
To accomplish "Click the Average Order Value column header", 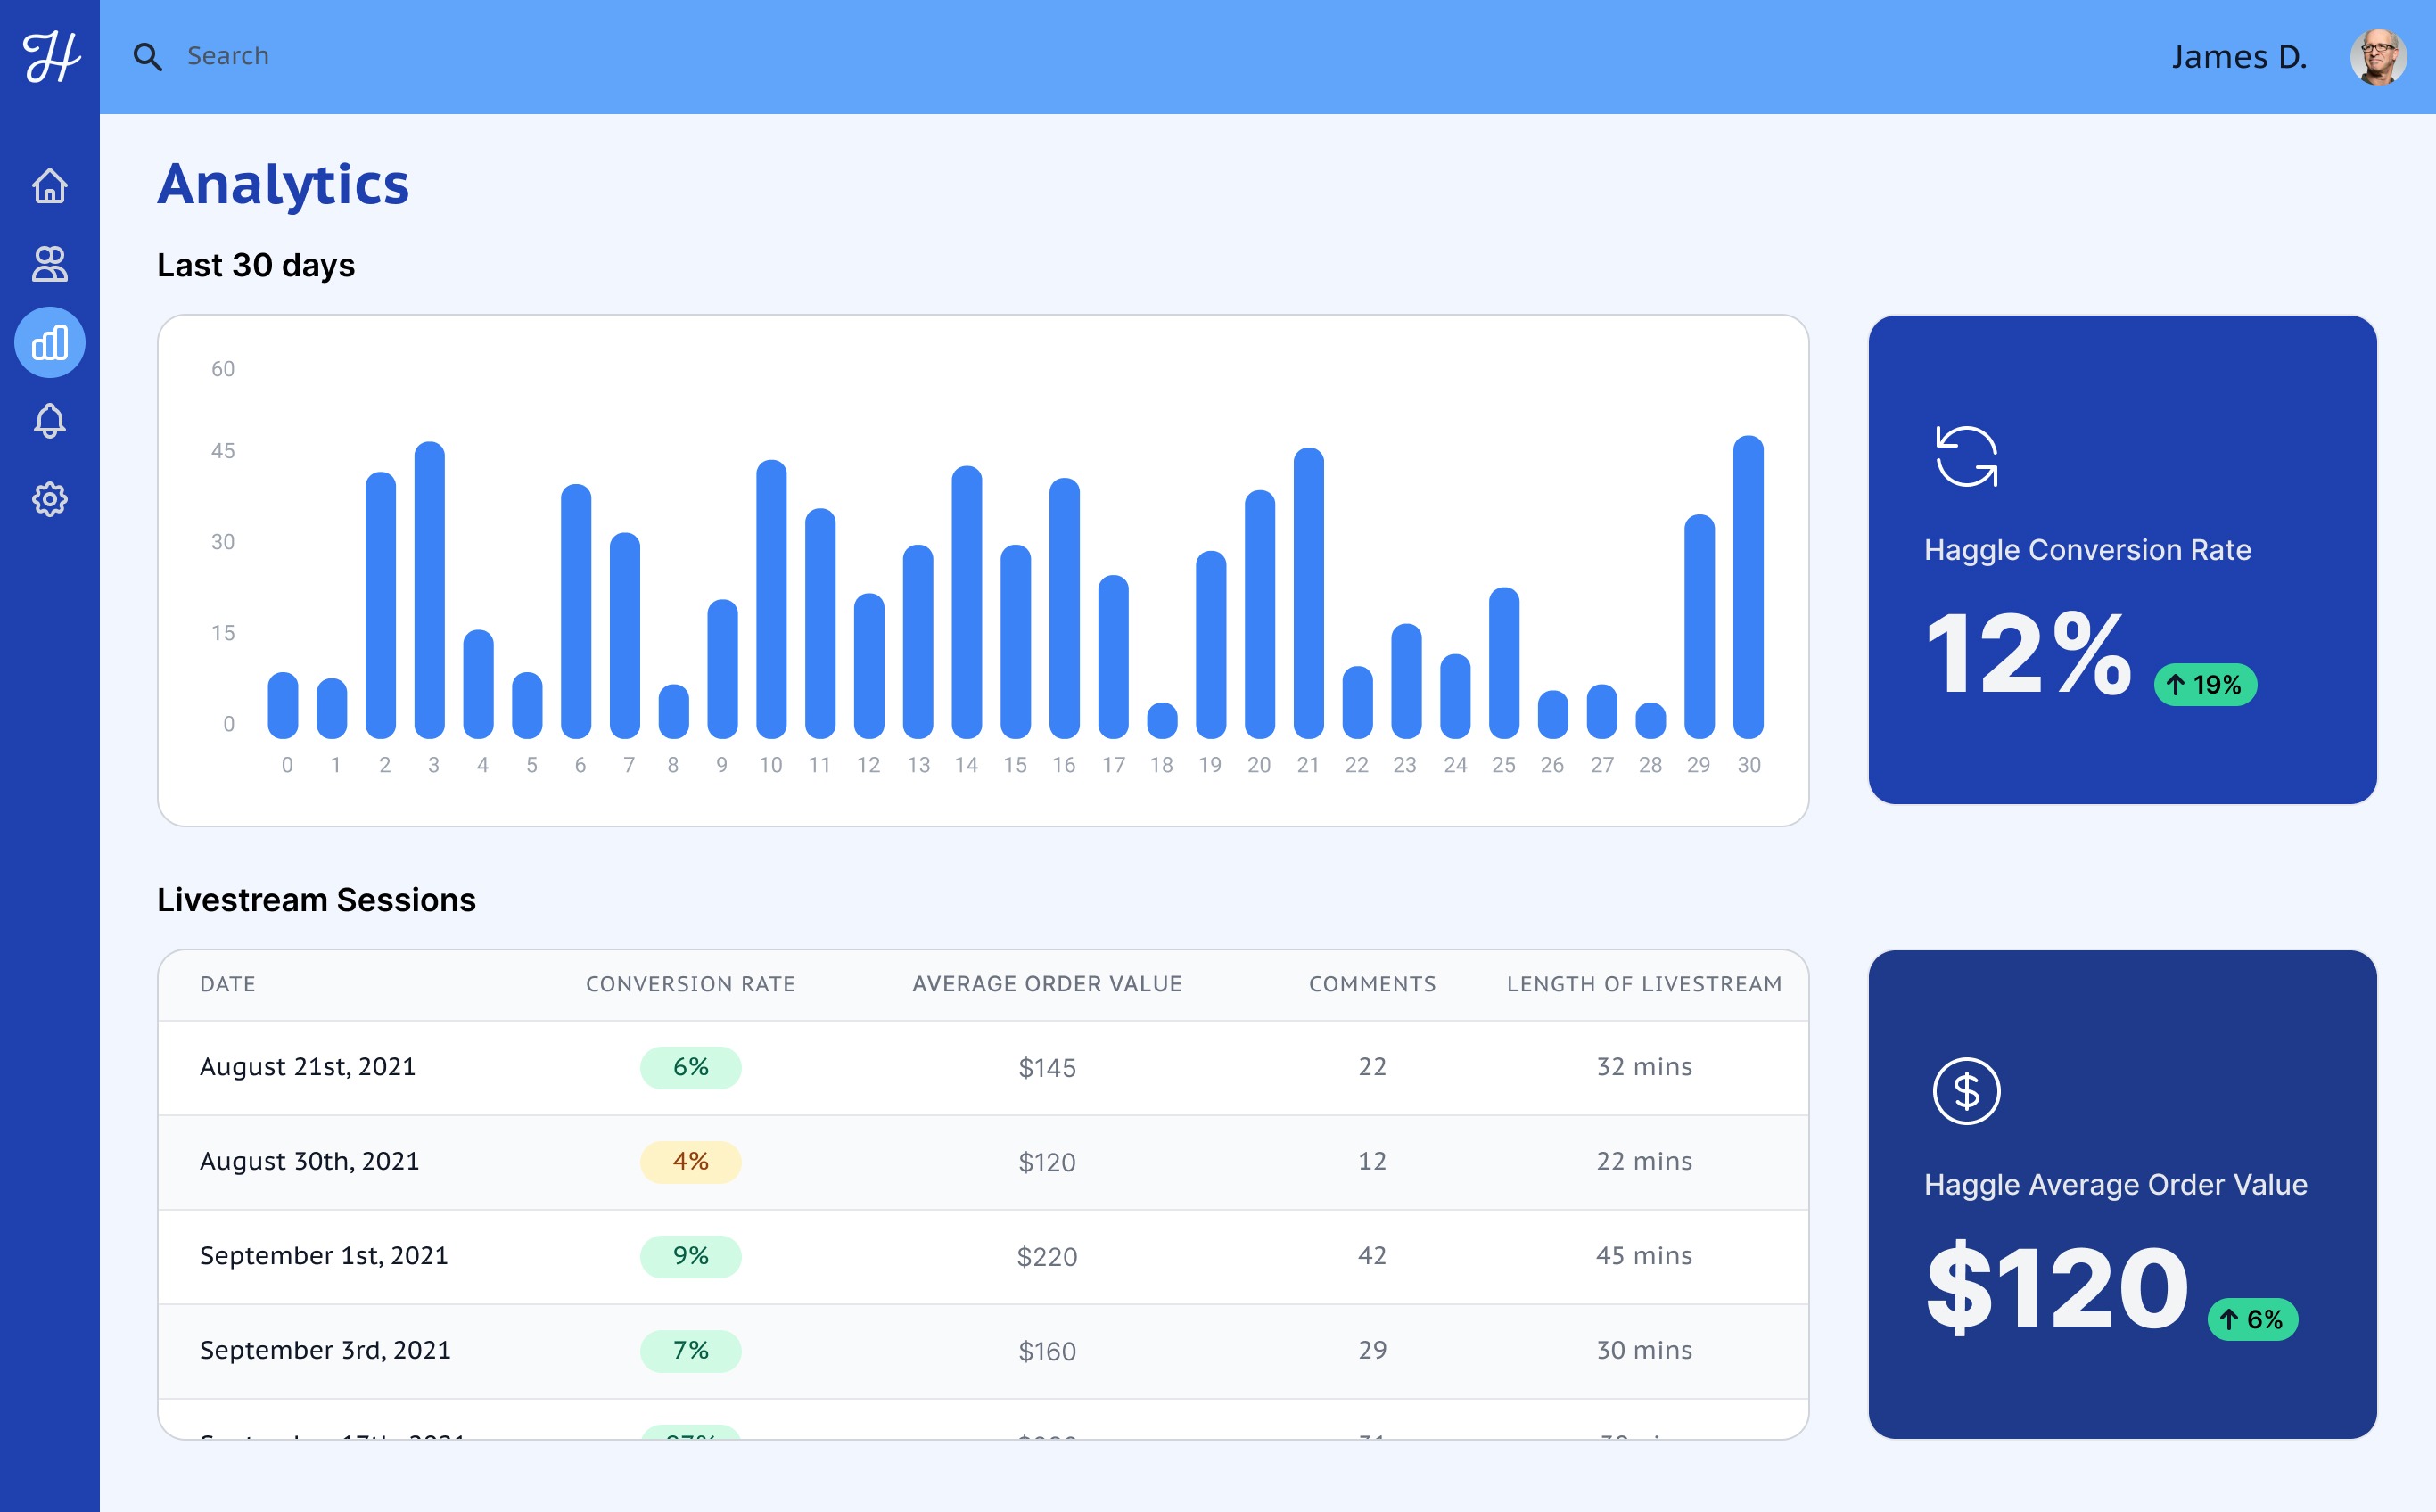I will (1047, 984).
